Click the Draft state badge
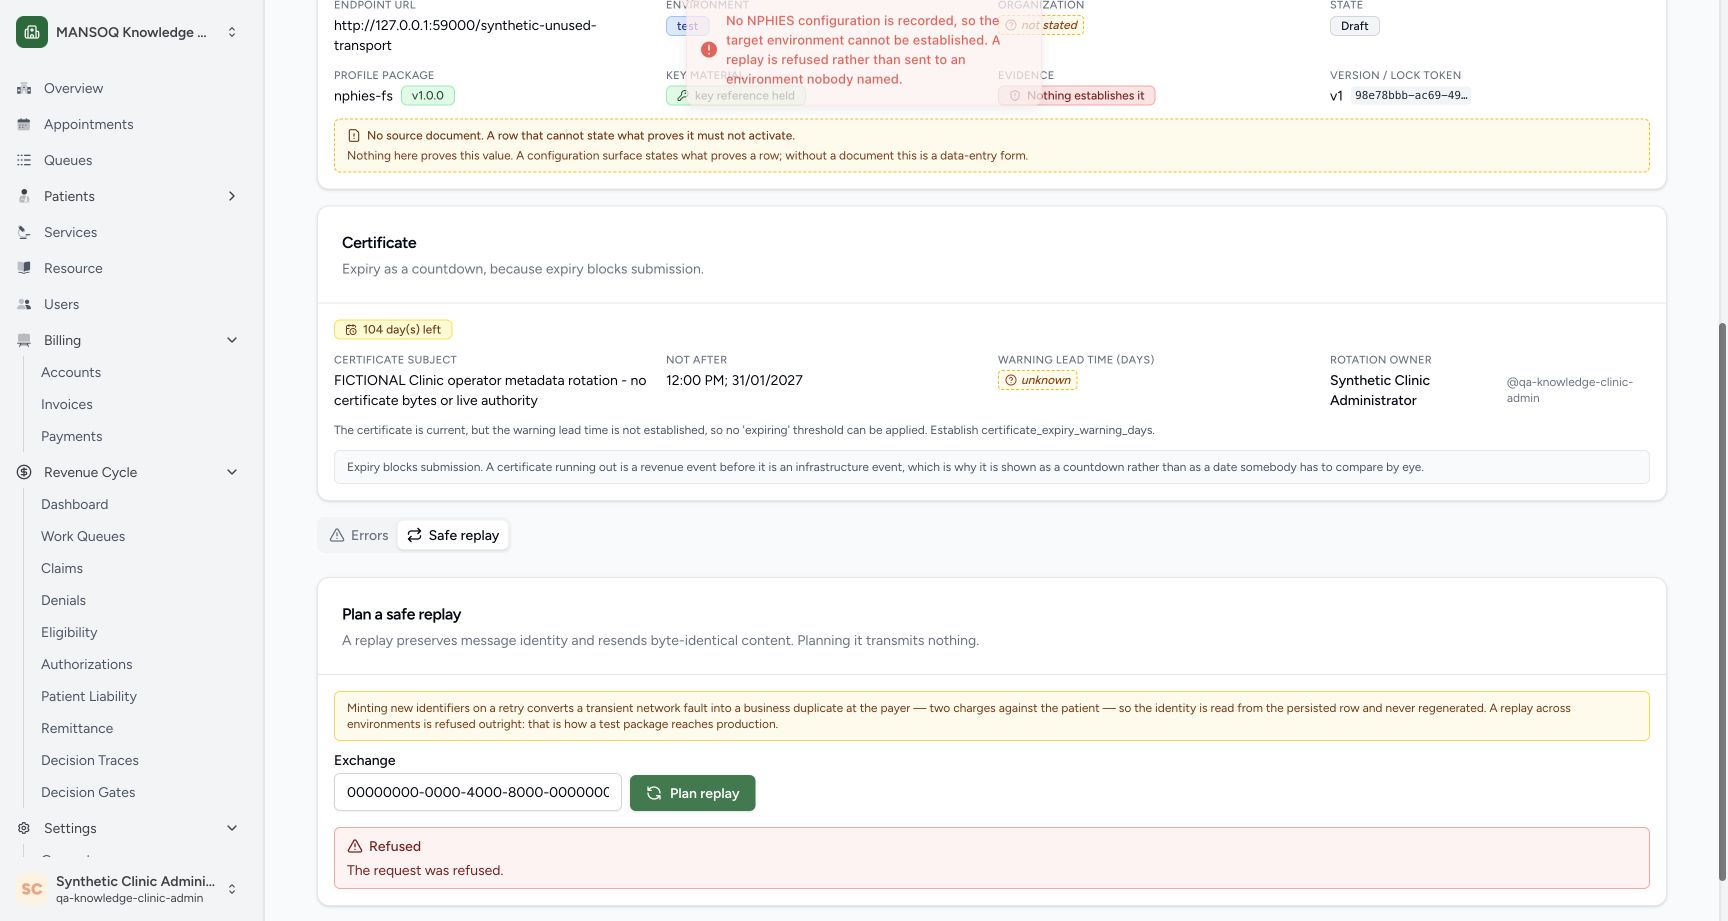1728x921 pixels. (x=1355, y=26)
